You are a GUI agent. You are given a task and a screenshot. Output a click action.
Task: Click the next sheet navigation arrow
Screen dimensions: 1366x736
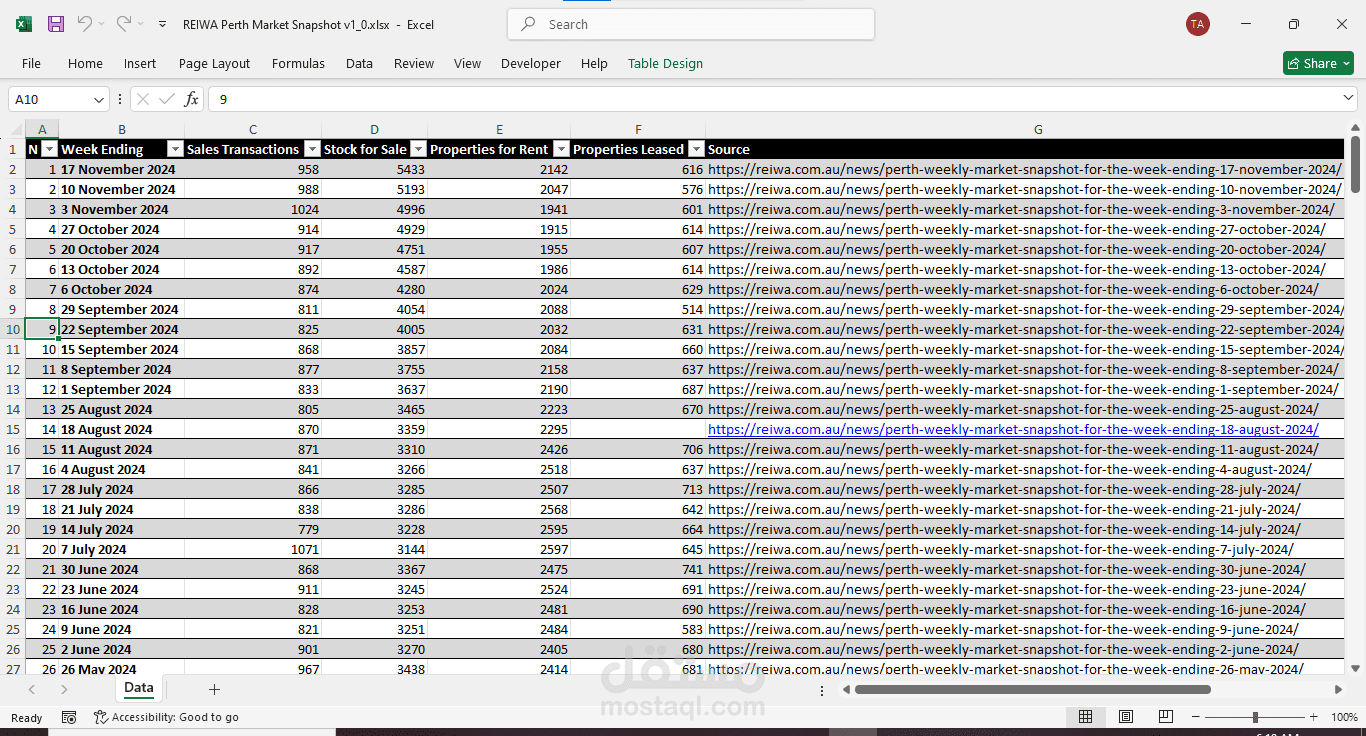[x=64, y=689]
